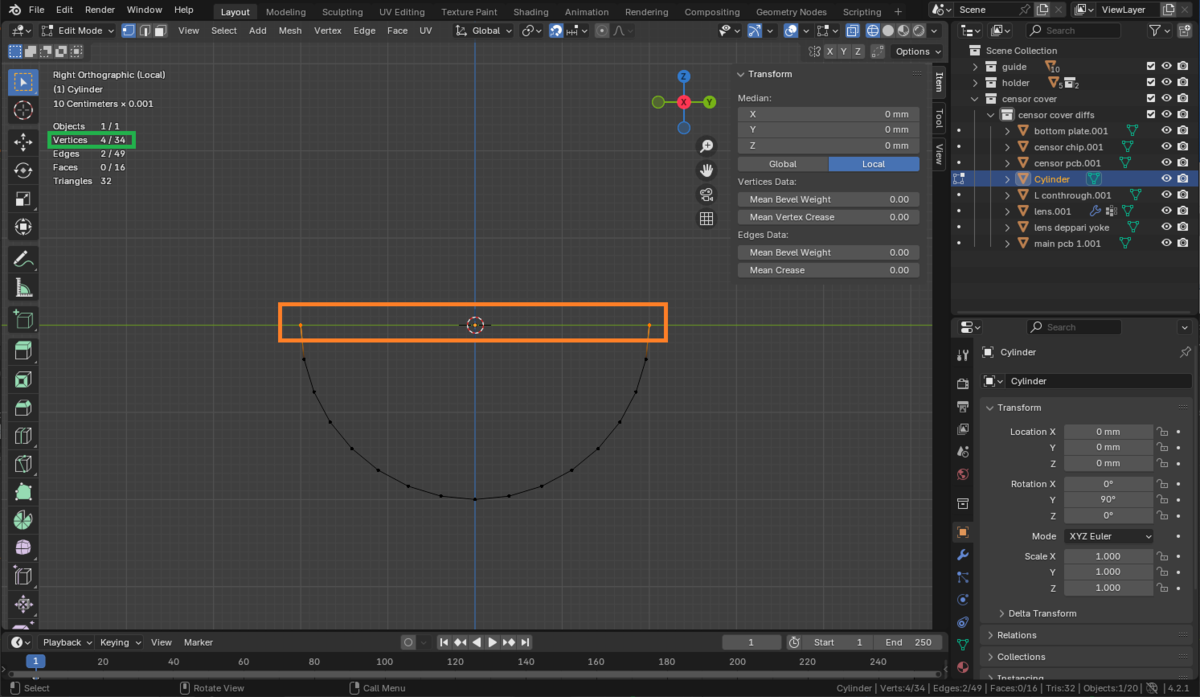
Task: Enable vertex select mode
Action: tap(128, 30)
